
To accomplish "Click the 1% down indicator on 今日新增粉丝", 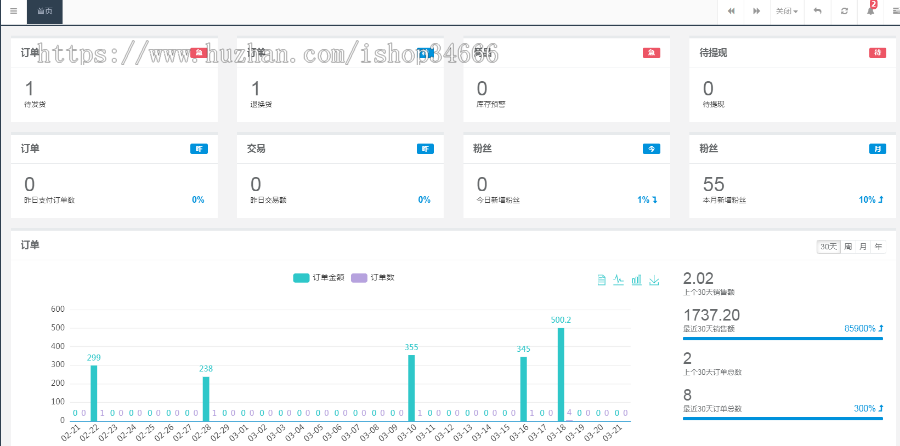I will (x=647, y=200).
